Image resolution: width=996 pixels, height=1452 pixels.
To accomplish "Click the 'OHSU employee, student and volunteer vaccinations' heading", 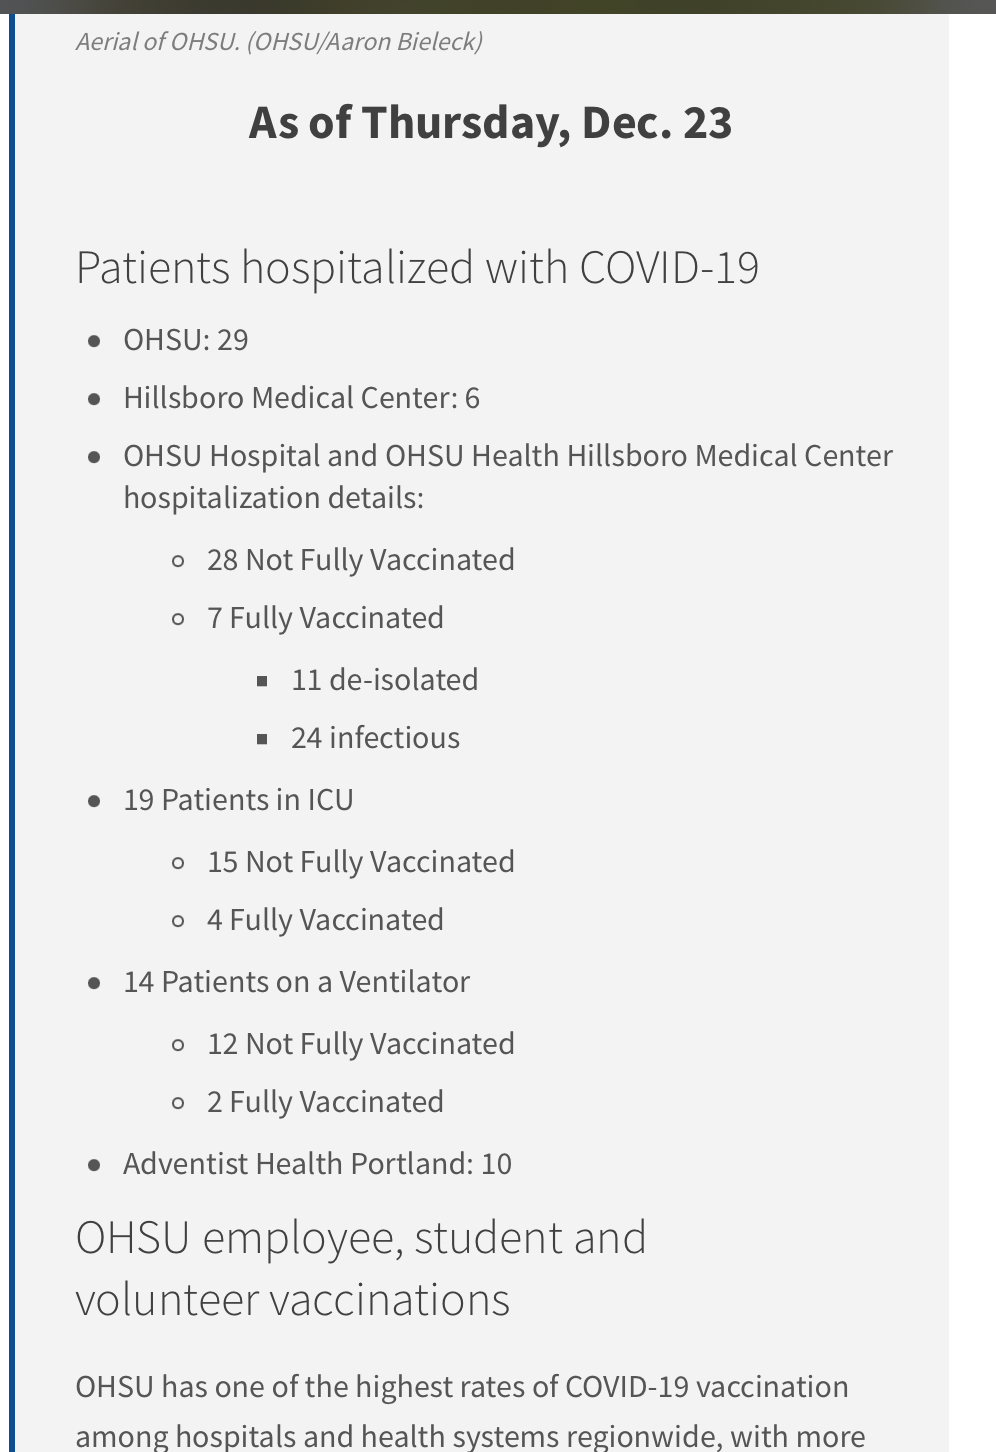I will pos(360,1268).
